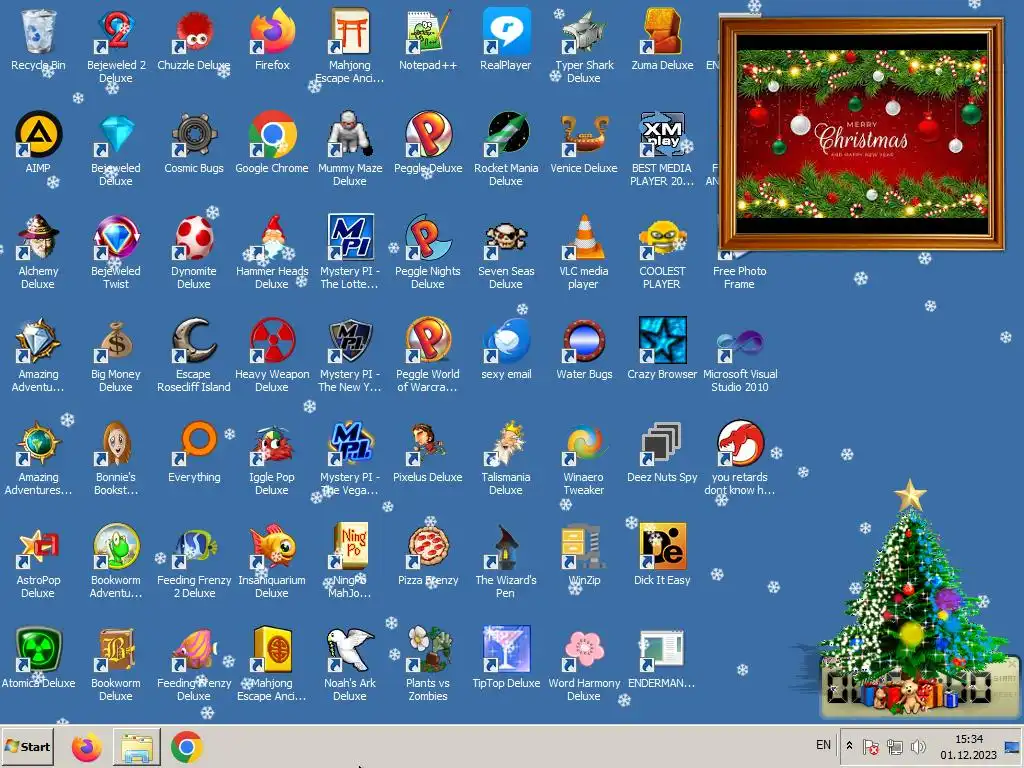The image size is (1024, 768).
Task: Select the Insaniquarium Deluxe fish icon
Action: tap(272, 547)
